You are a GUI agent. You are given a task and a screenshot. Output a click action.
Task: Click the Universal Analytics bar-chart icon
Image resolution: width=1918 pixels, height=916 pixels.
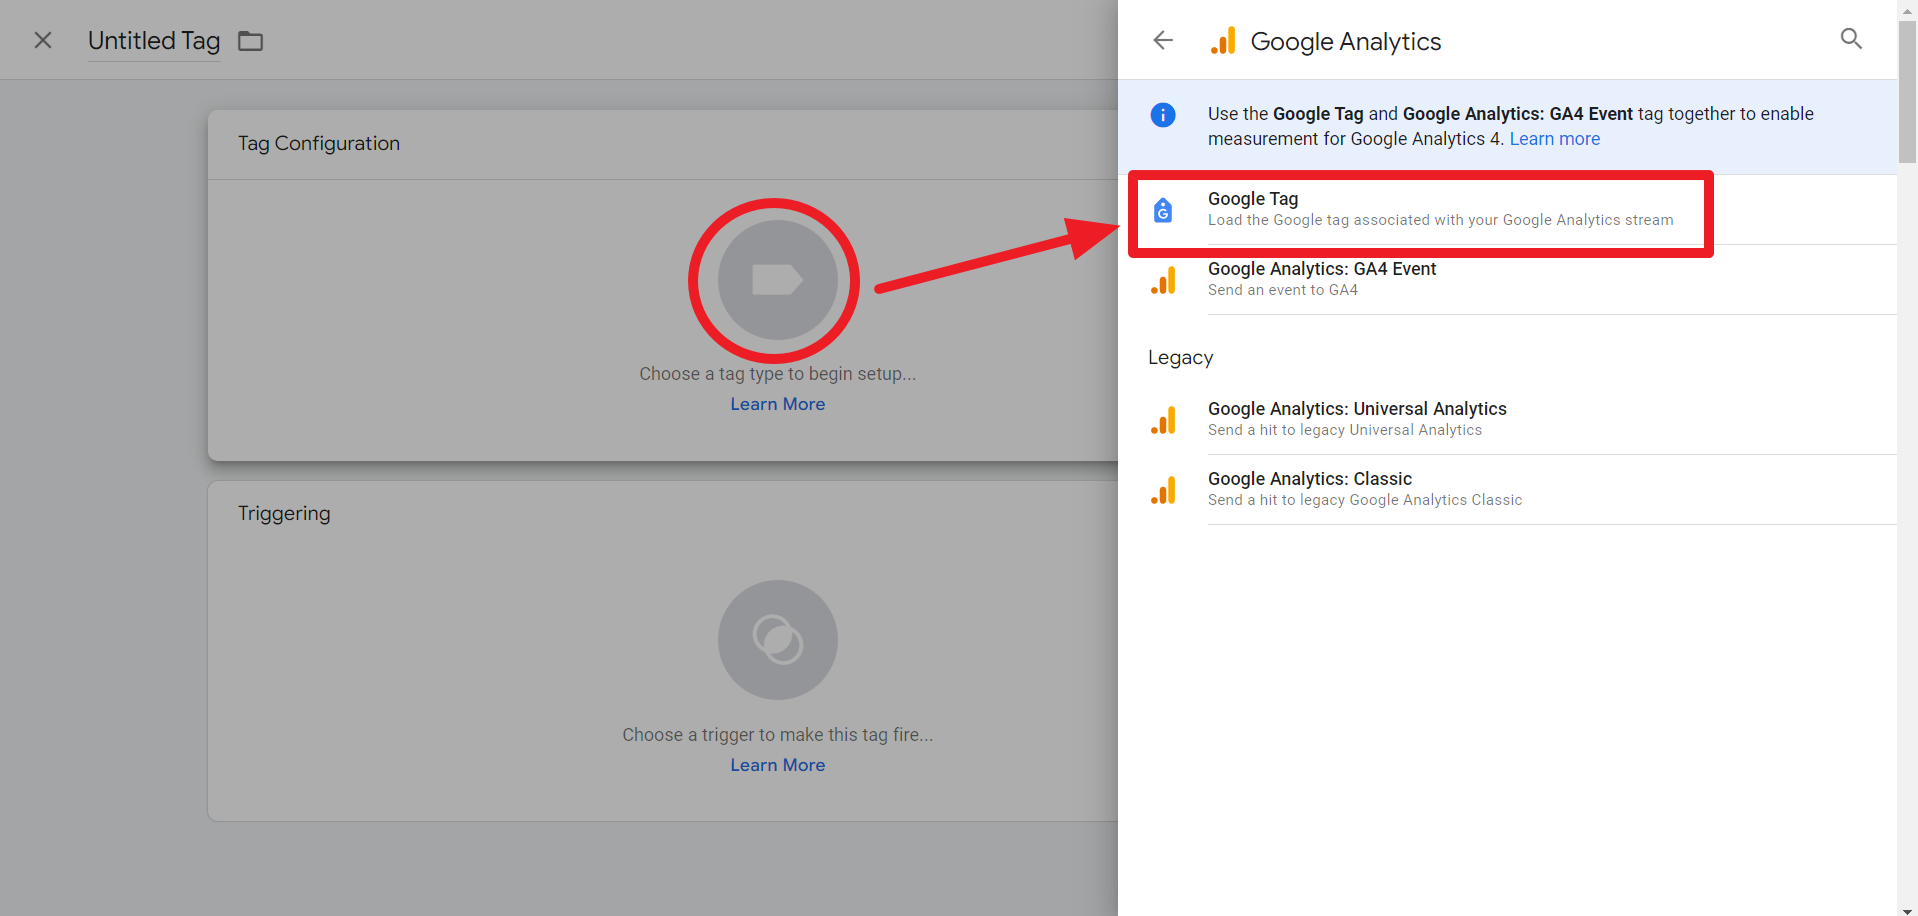click(1163, 420)
